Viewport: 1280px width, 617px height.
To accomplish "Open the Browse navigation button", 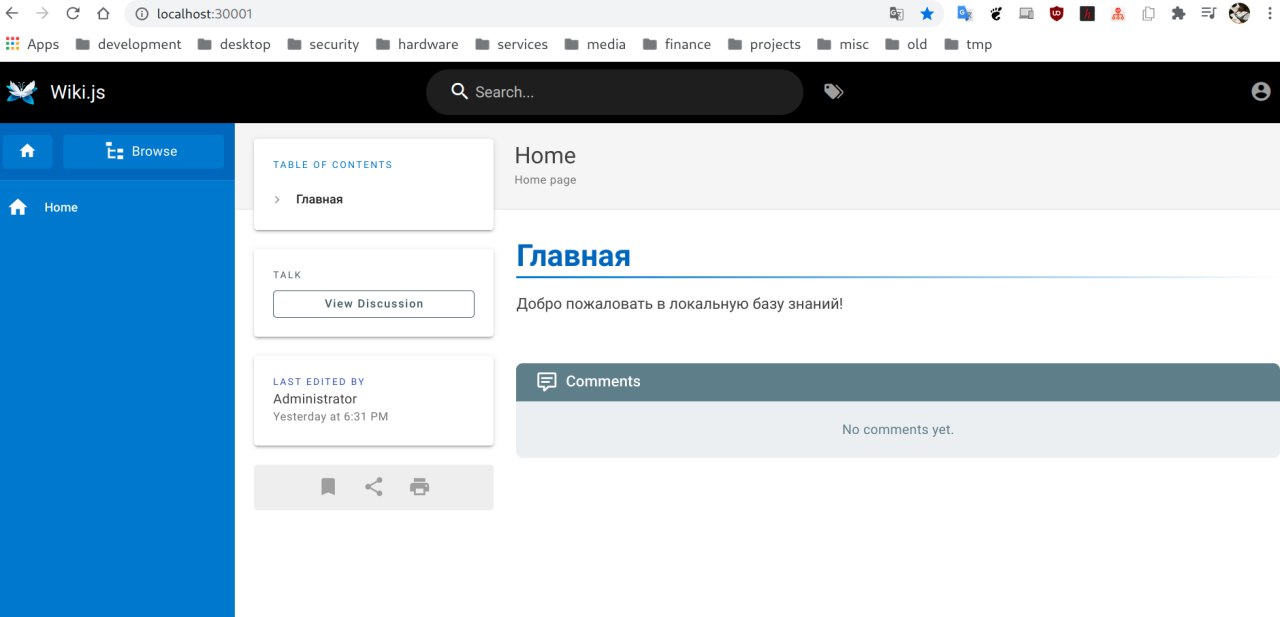I will [x=143, y=151].
